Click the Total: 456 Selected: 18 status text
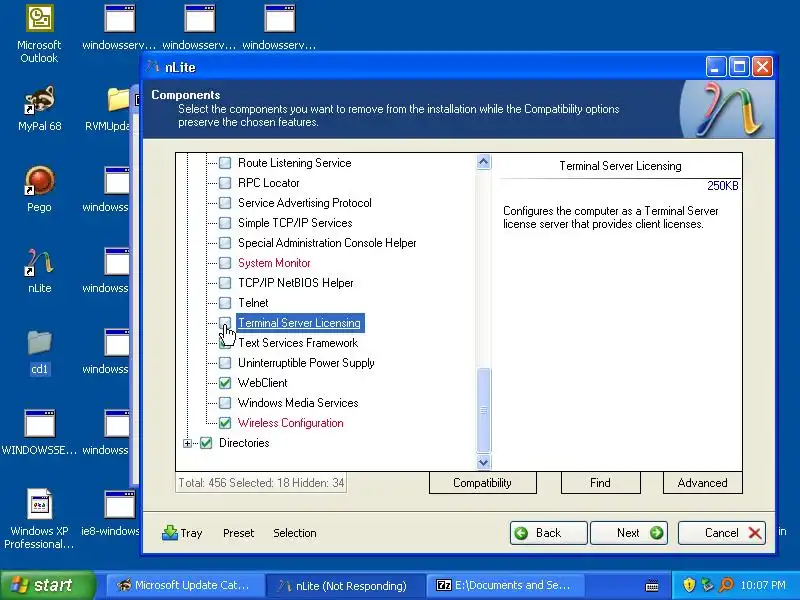Screen dimensions: 800x600 pos(261,483)
